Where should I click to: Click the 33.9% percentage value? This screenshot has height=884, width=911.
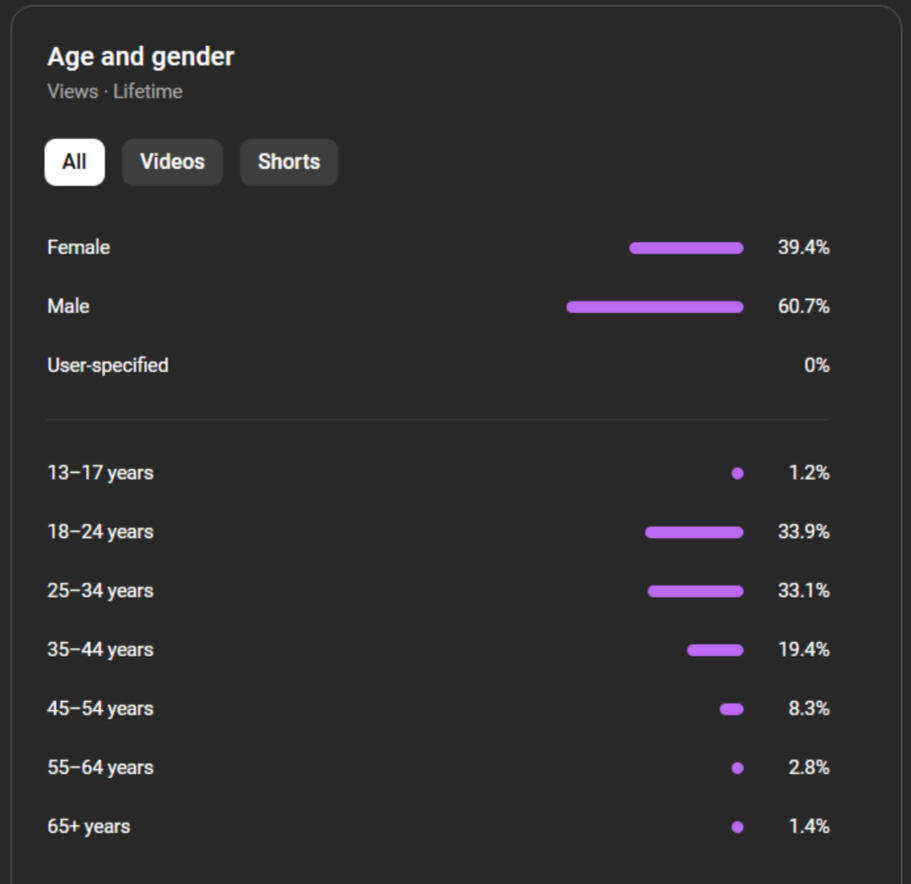(x=803, y=532)
